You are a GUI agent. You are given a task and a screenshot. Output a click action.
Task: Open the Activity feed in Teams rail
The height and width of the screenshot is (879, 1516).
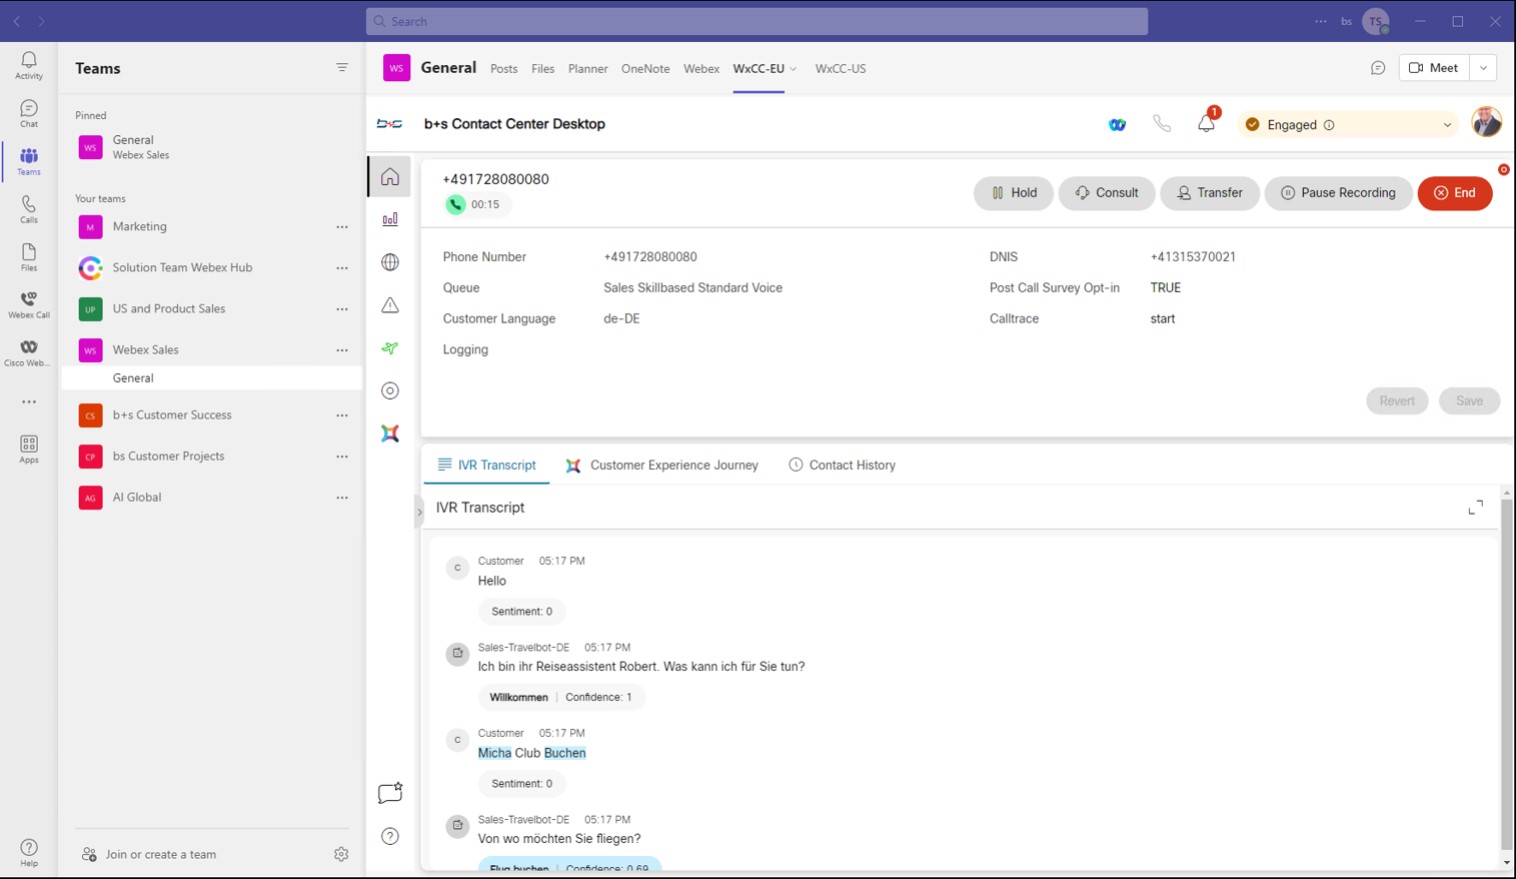coord(29,66)
